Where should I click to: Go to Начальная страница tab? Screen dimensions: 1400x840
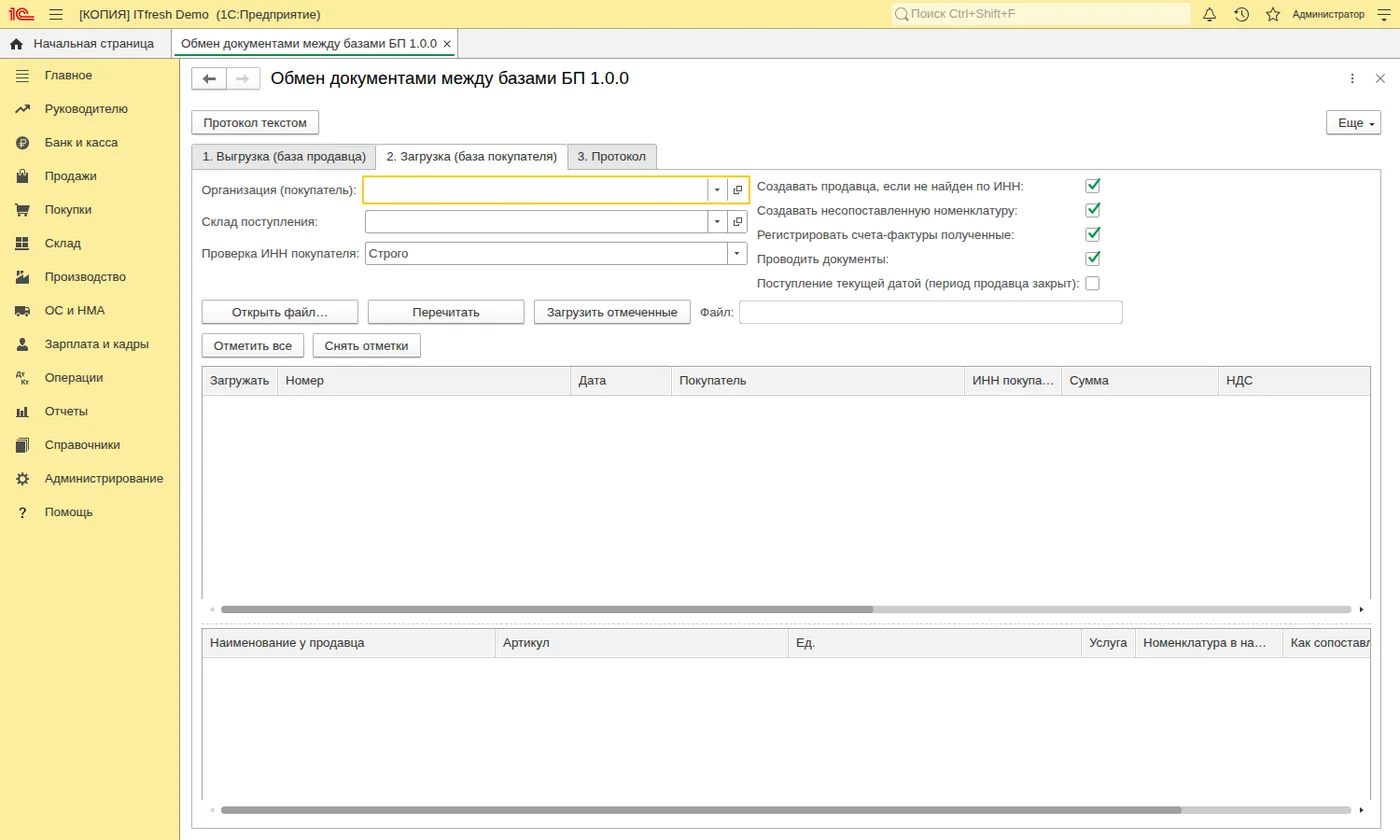point(84,44)
